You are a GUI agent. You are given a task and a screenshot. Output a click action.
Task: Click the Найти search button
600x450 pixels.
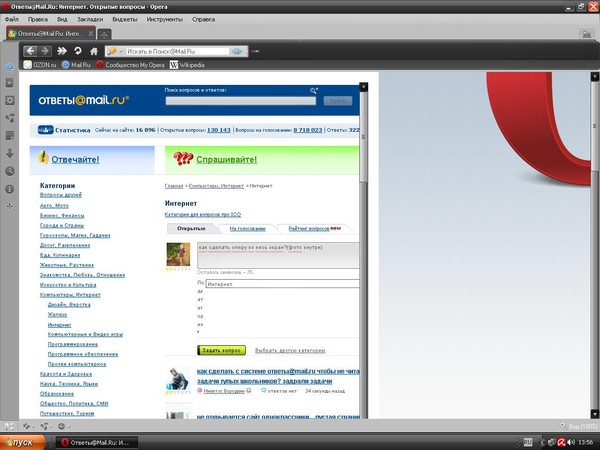coord(338,101)
